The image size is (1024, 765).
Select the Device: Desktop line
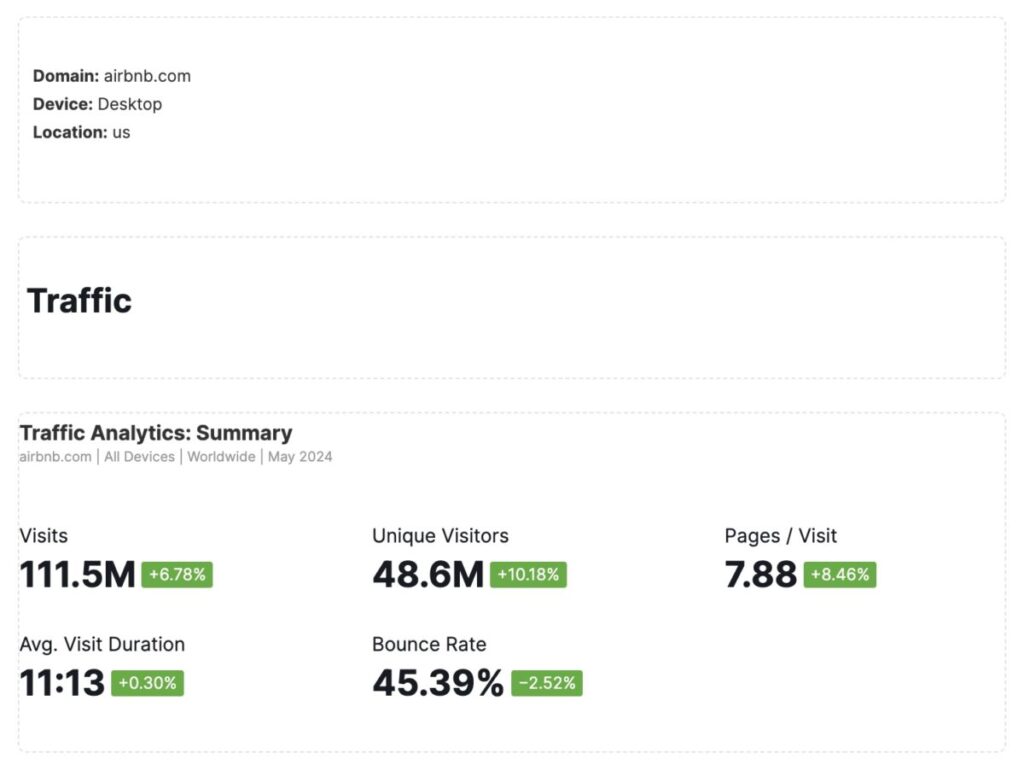point(97,104)
